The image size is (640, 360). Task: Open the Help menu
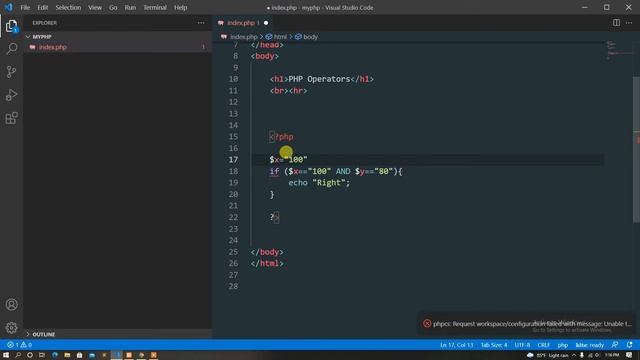(180, 7)
